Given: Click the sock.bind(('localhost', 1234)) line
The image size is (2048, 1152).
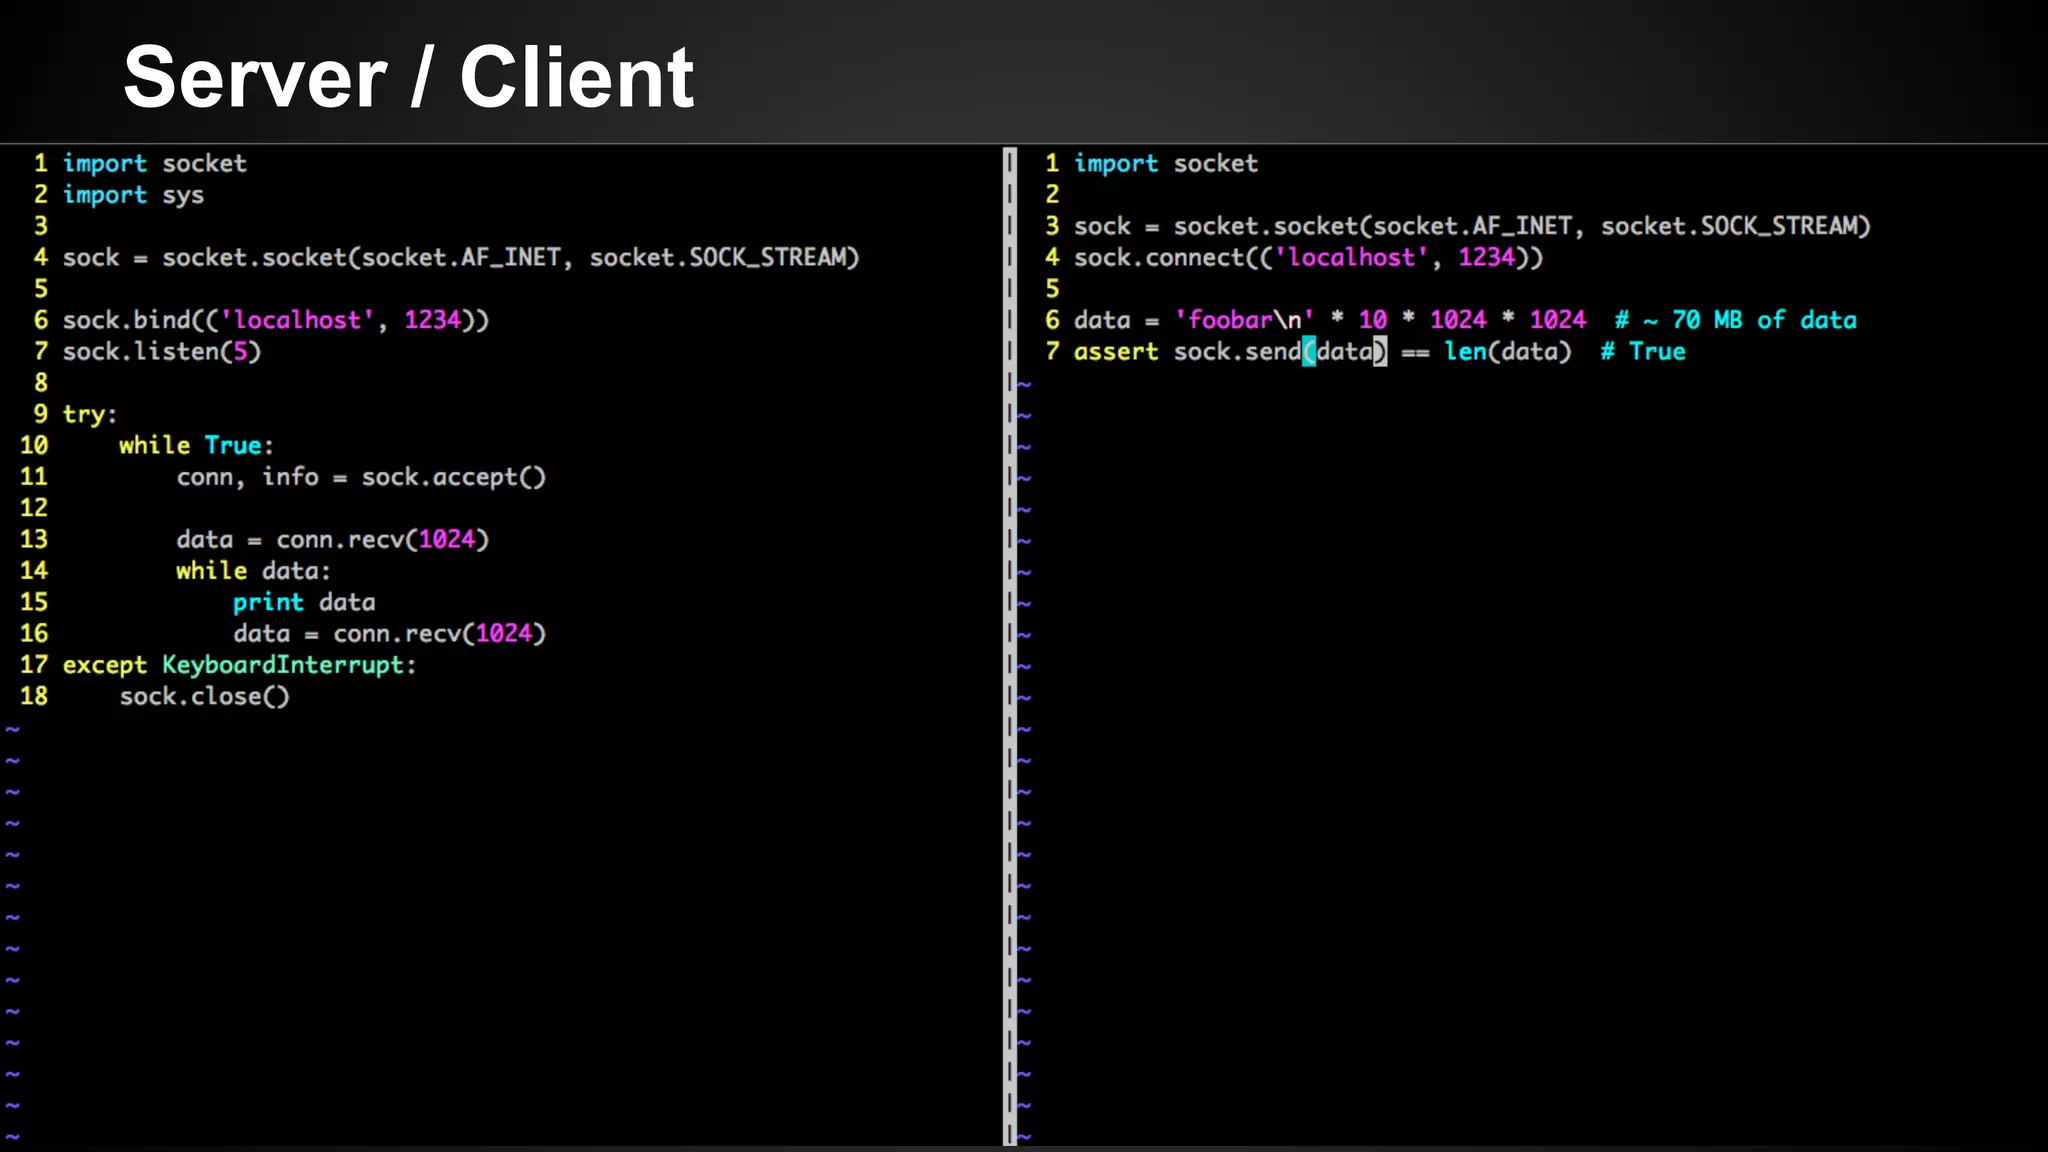Looking at the screenshot, I should [x=276, y=320].
